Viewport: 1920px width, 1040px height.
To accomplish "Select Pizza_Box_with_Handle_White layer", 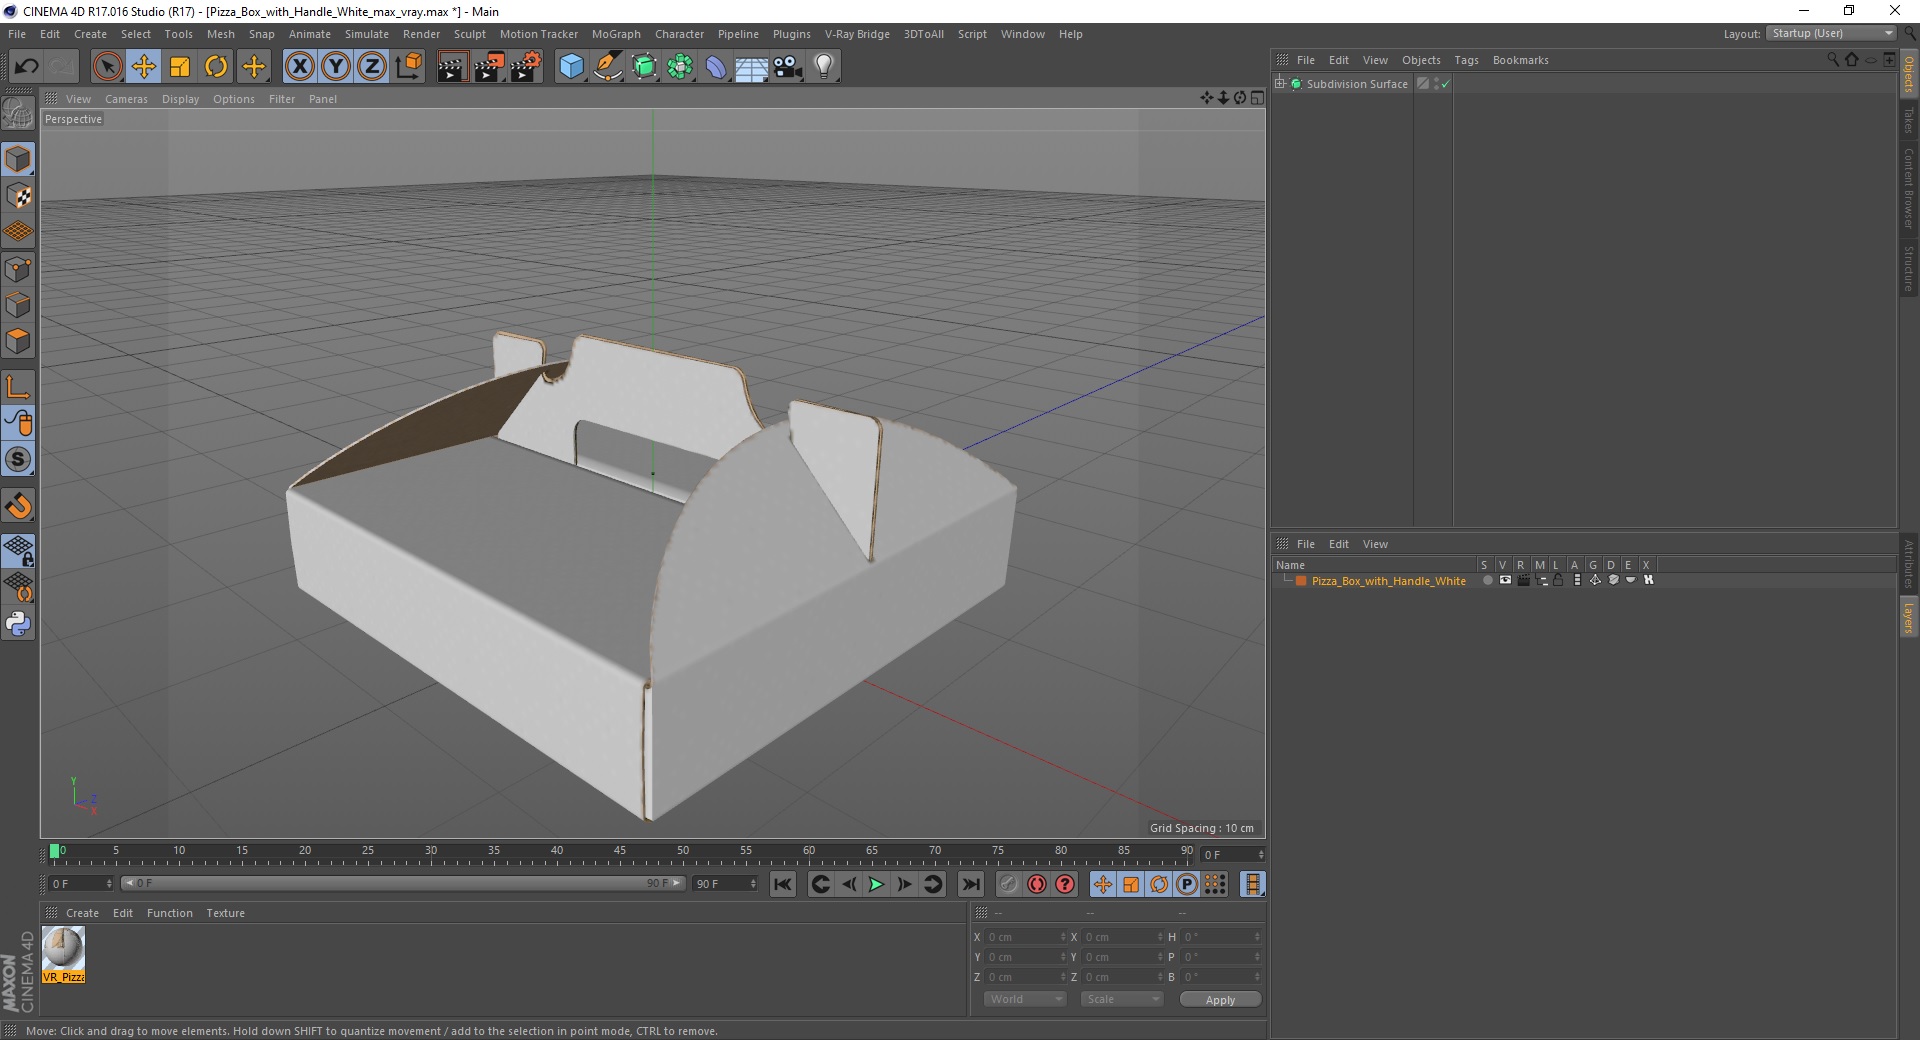I will click(x=1388, y=581).
